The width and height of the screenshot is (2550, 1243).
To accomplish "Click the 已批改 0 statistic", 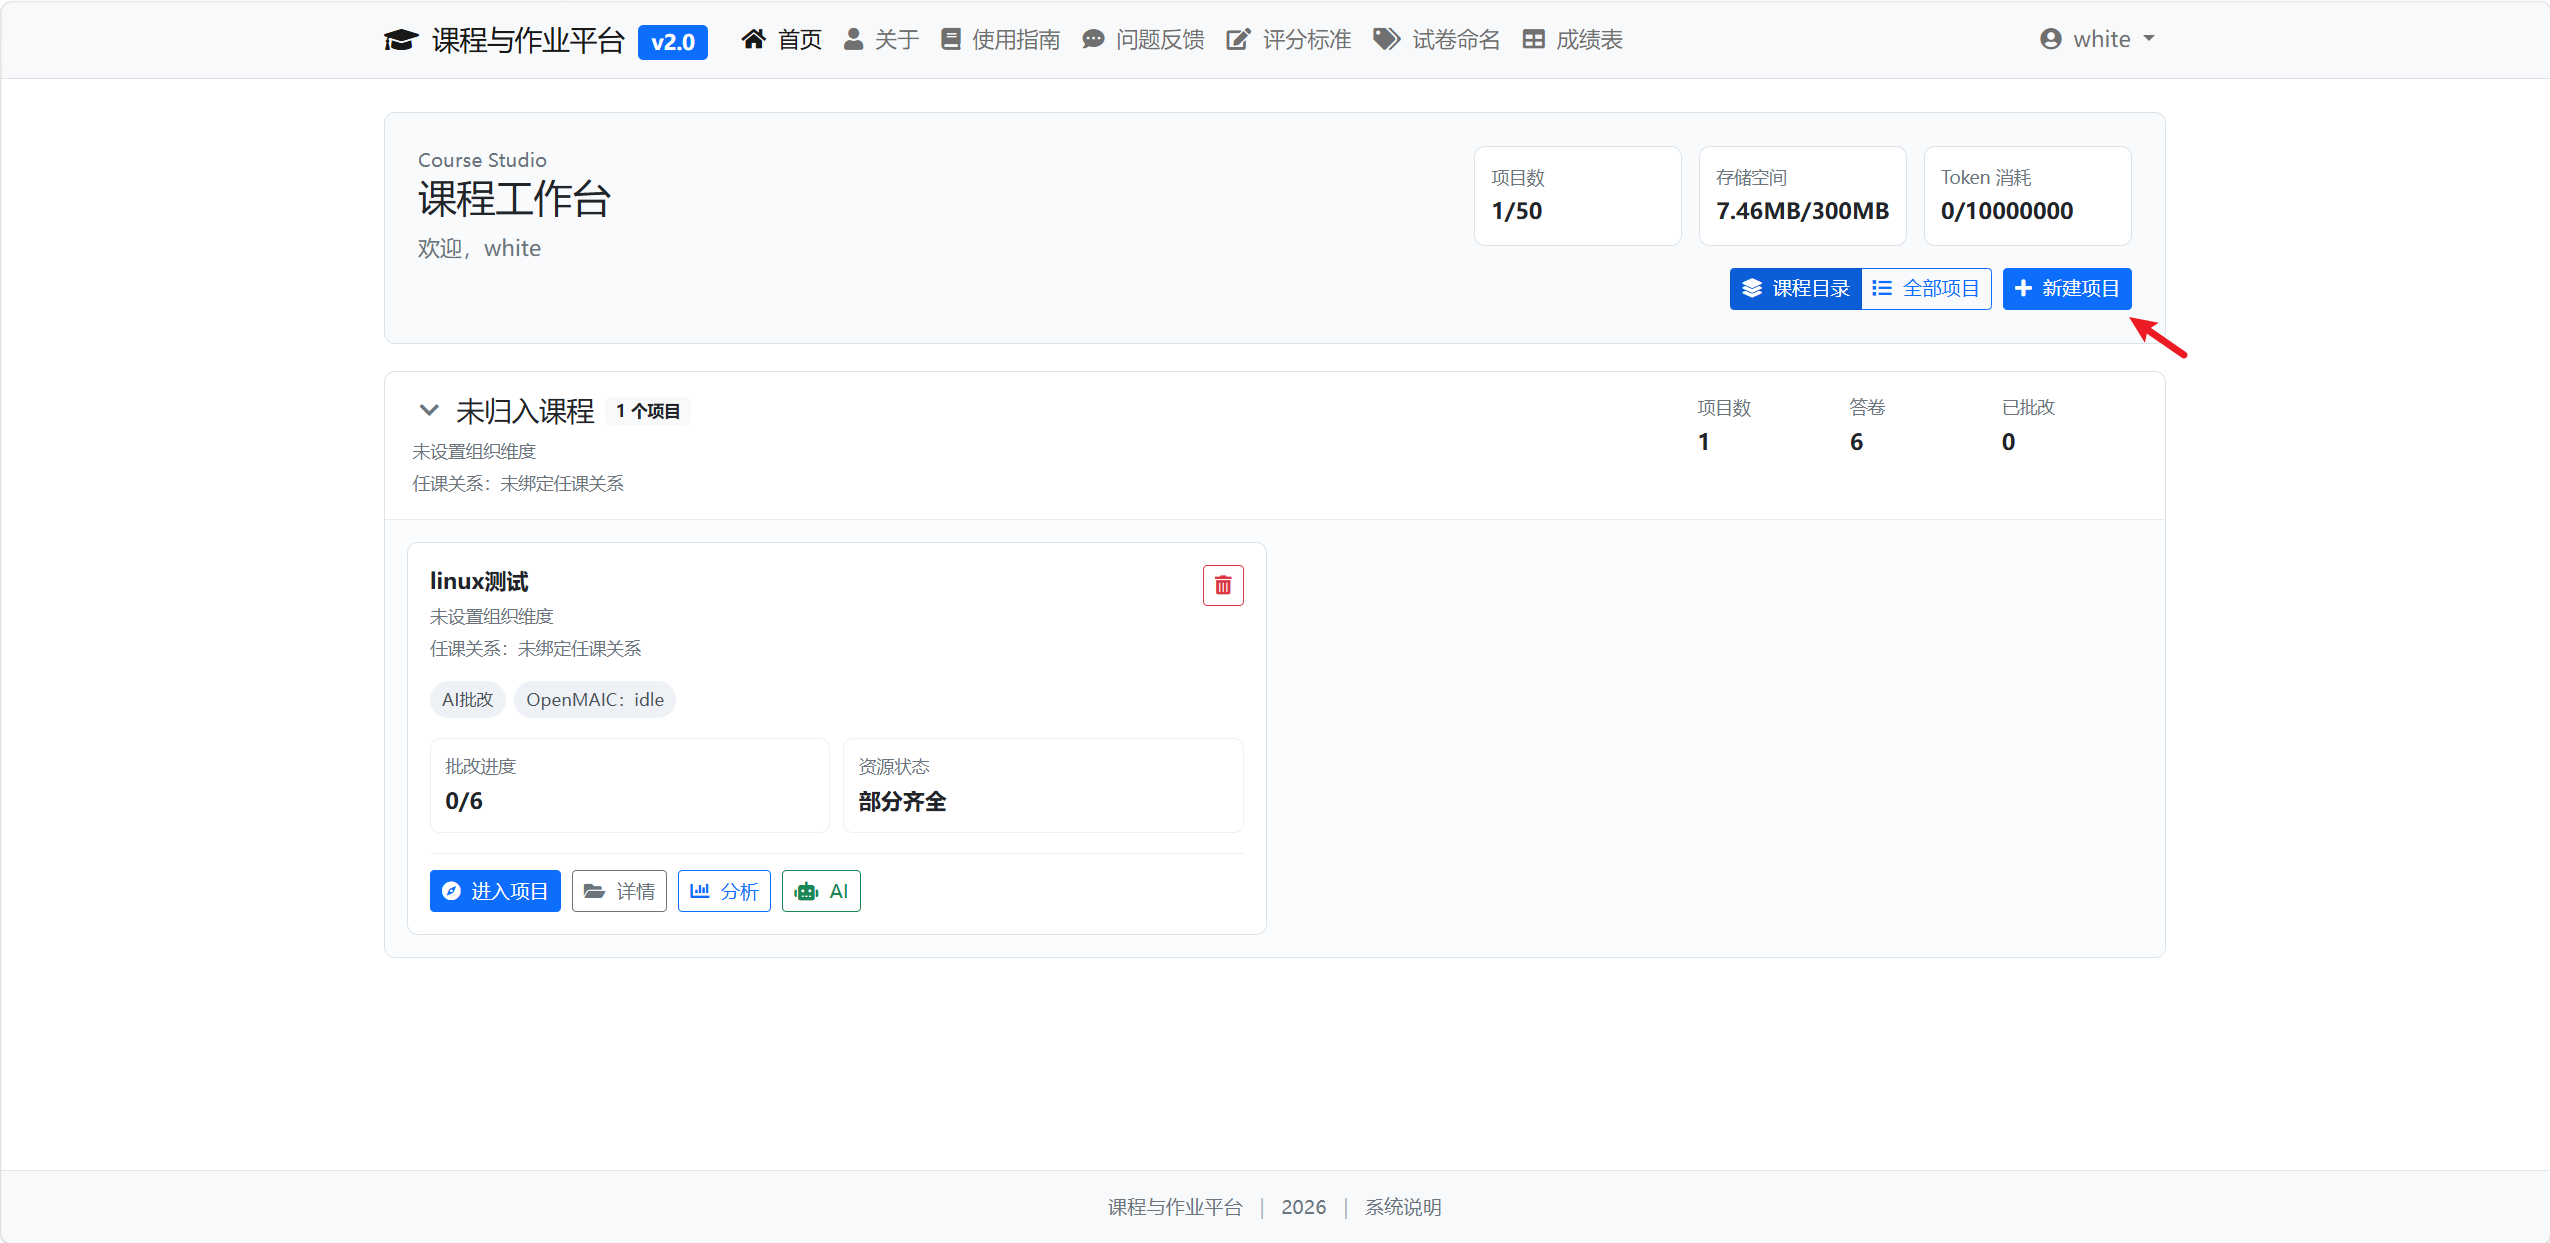I will pos(2028,425).
